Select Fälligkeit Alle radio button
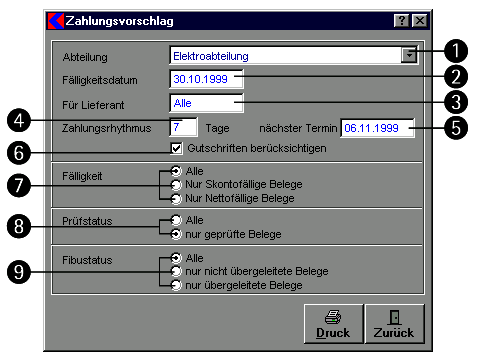The height and width of the screenshot is (364, 479). click(x=176, y=171)
